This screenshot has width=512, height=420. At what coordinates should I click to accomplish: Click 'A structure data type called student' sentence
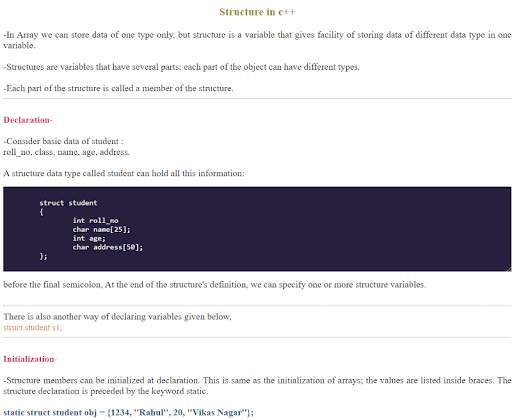[124, 173]
